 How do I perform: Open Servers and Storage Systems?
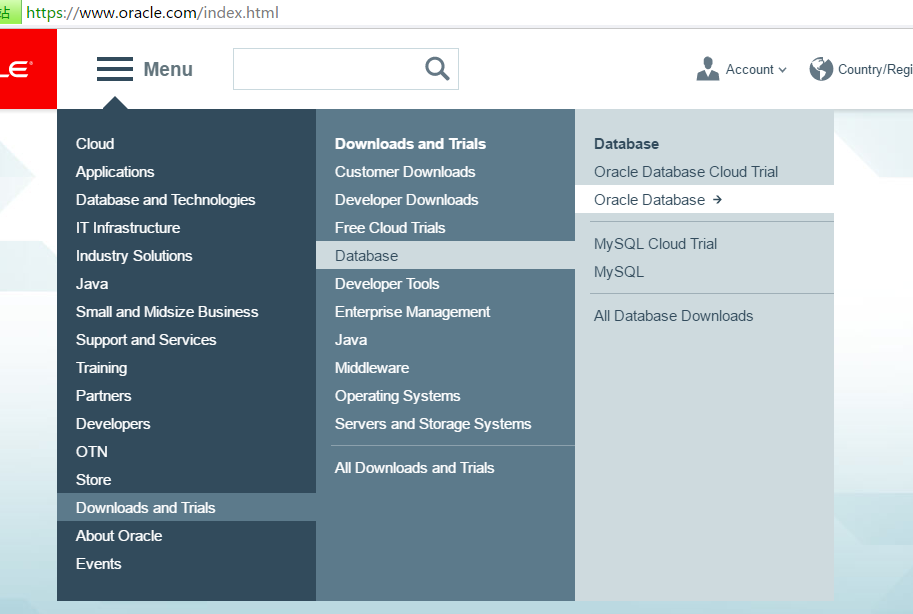point(433,424)
